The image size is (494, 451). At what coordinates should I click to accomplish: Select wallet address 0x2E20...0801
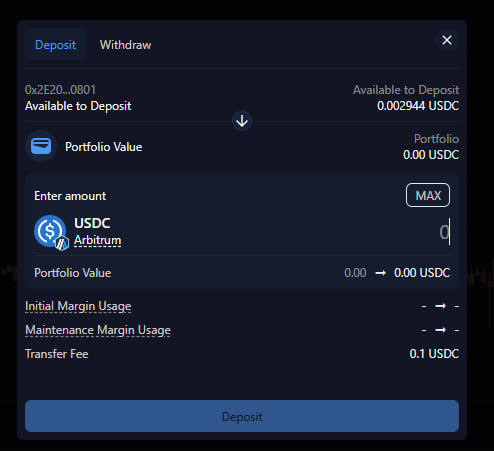tap(61, 90)
